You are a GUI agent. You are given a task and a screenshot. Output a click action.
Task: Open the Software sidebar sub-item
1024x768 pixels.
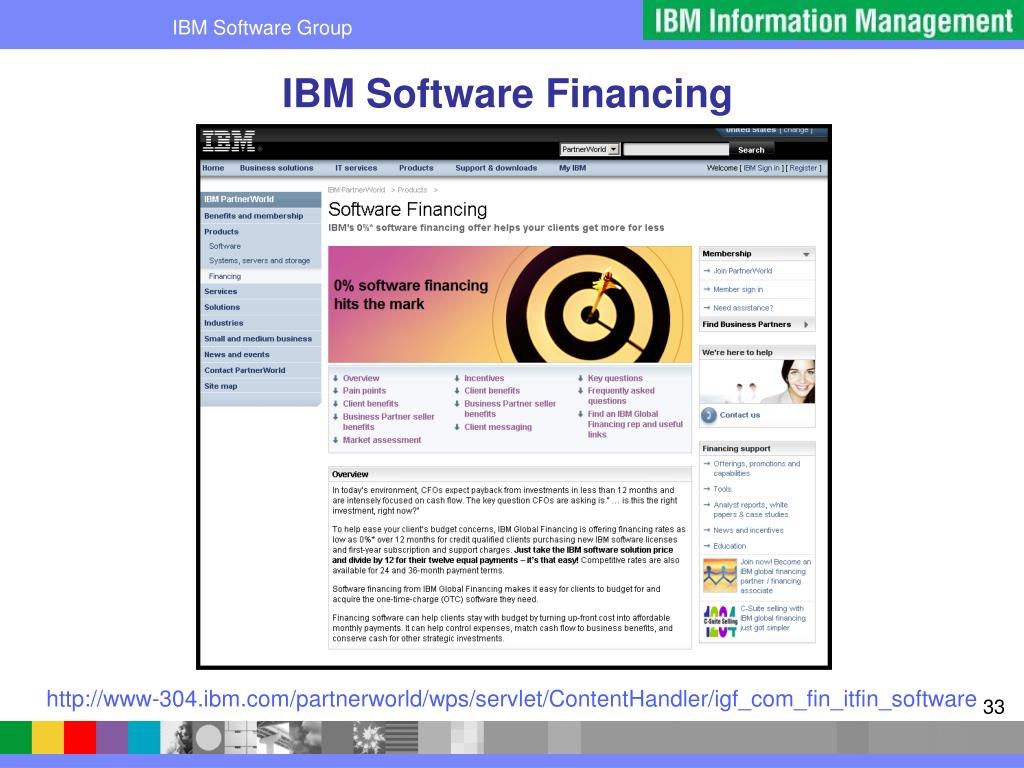tap(225, 246)
